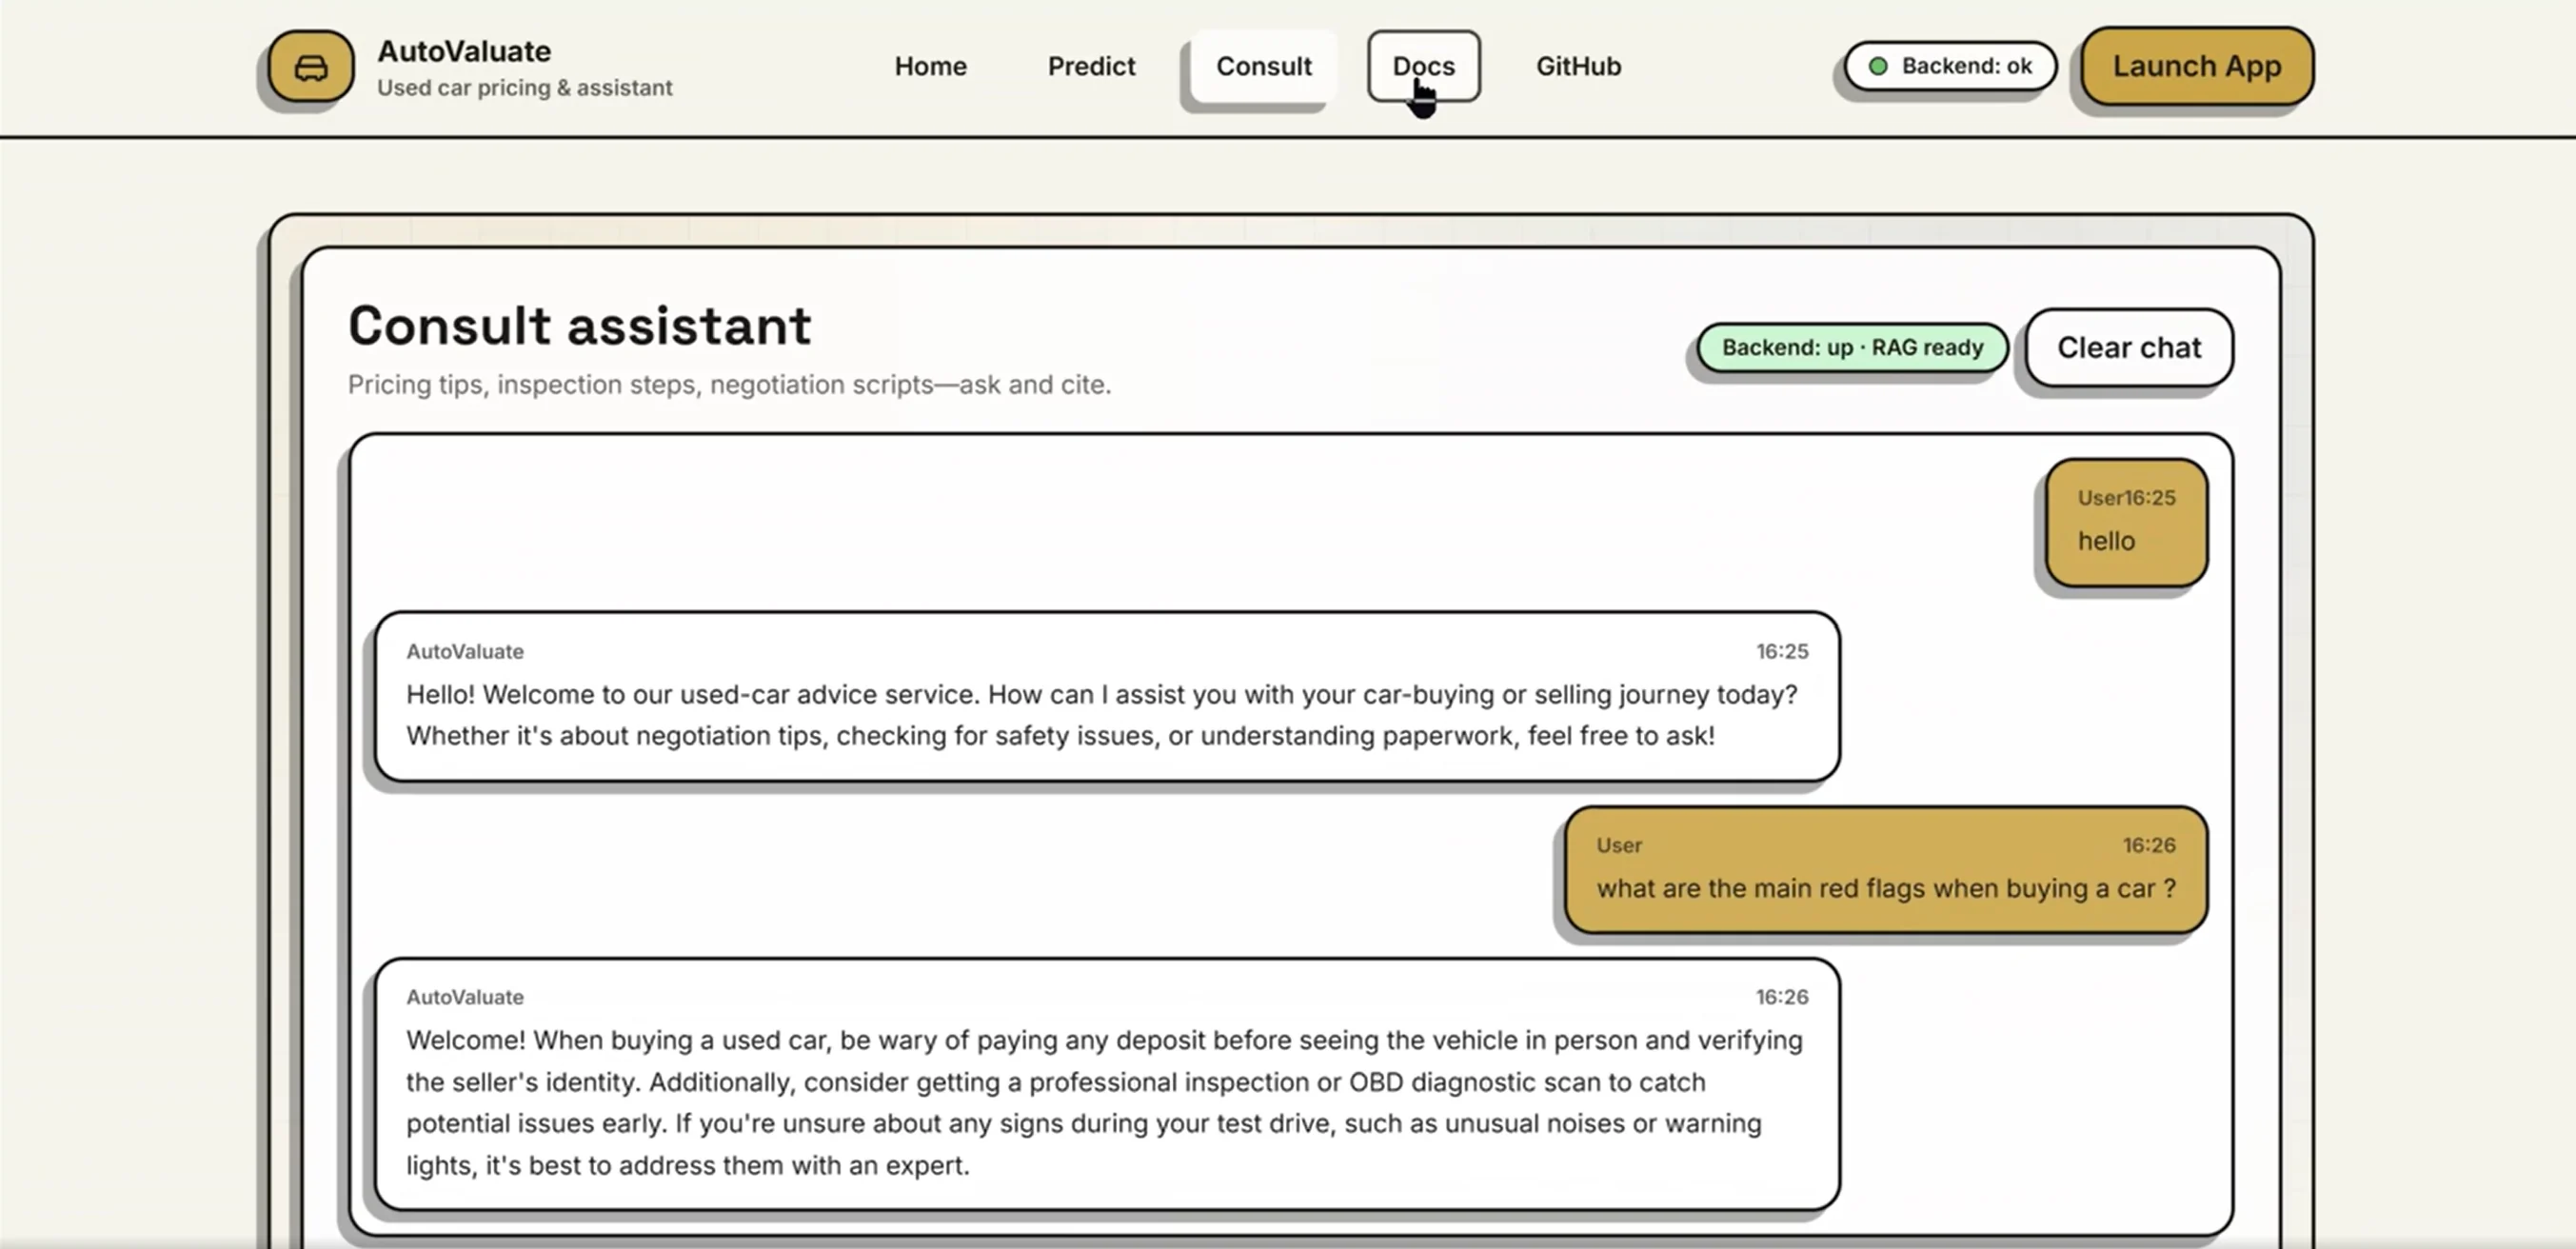Select the Consult nav tab
The height and width of the screenshot is (1249, 2576).
click(x=1263, y=66)
